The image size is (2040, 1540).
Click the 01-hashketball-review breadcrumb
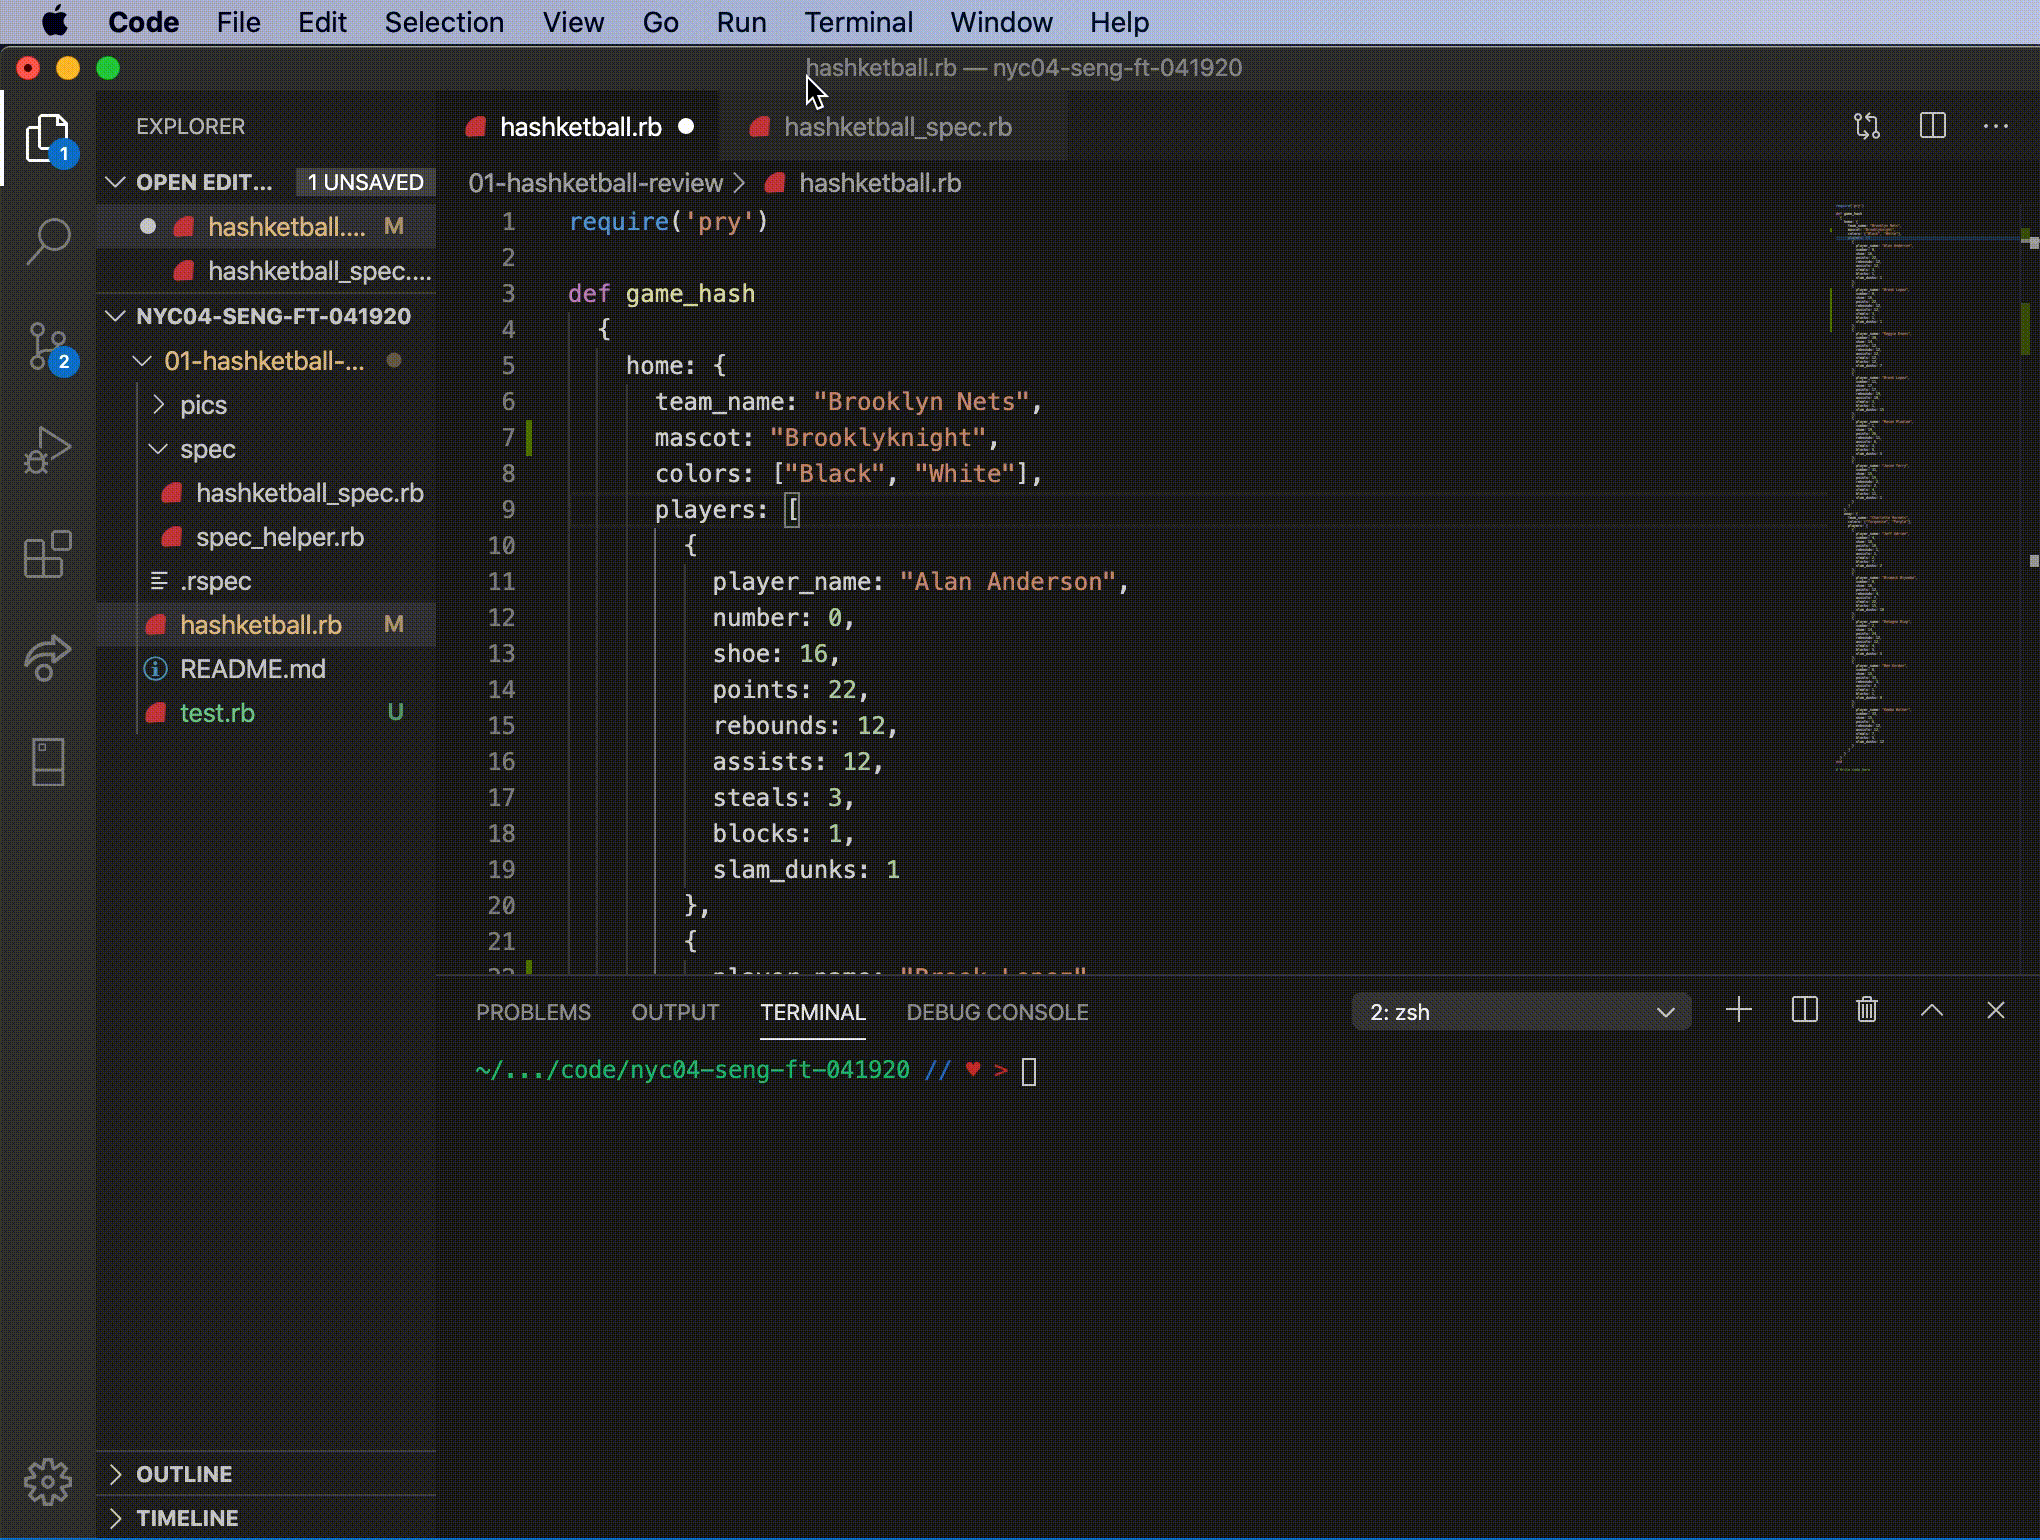coord(595,183)
